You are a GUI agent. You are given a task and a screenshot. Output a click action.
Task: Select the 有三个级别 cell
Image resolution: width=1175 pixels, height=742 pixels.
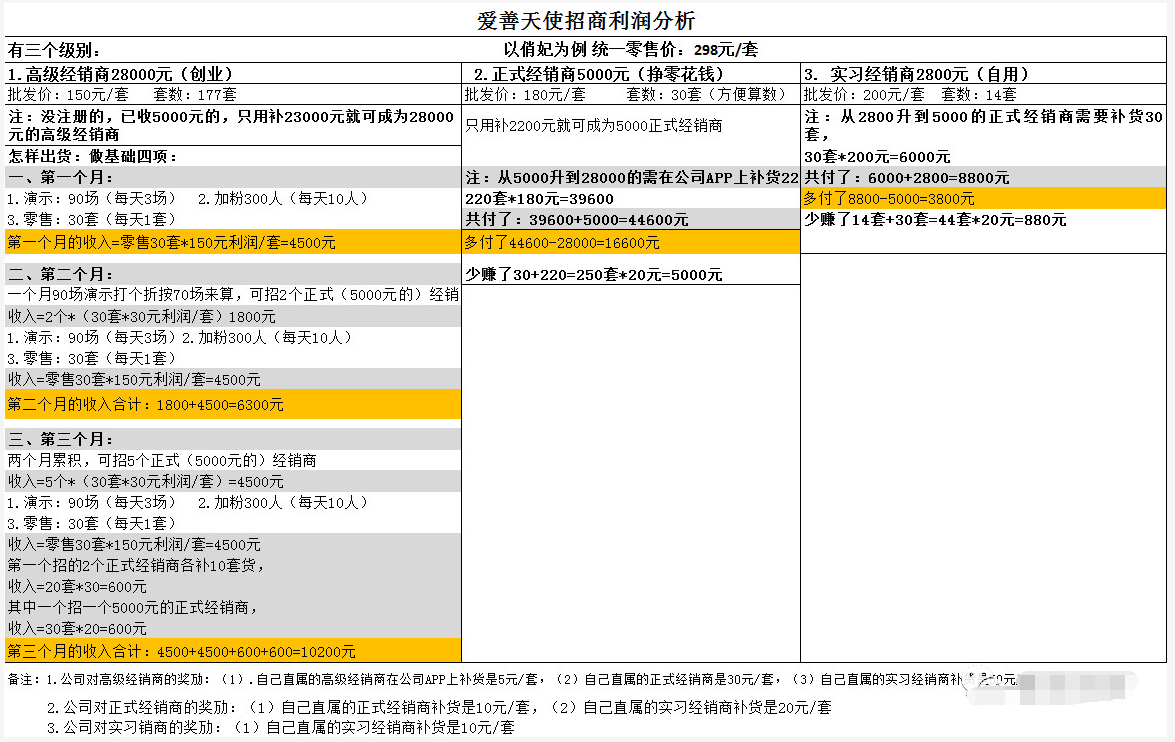(x=55, y=51)
